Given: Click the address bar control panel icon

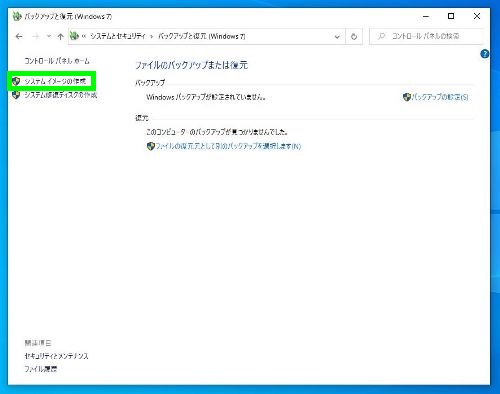Looking at the screenshot, I should [x=74, y=36].
